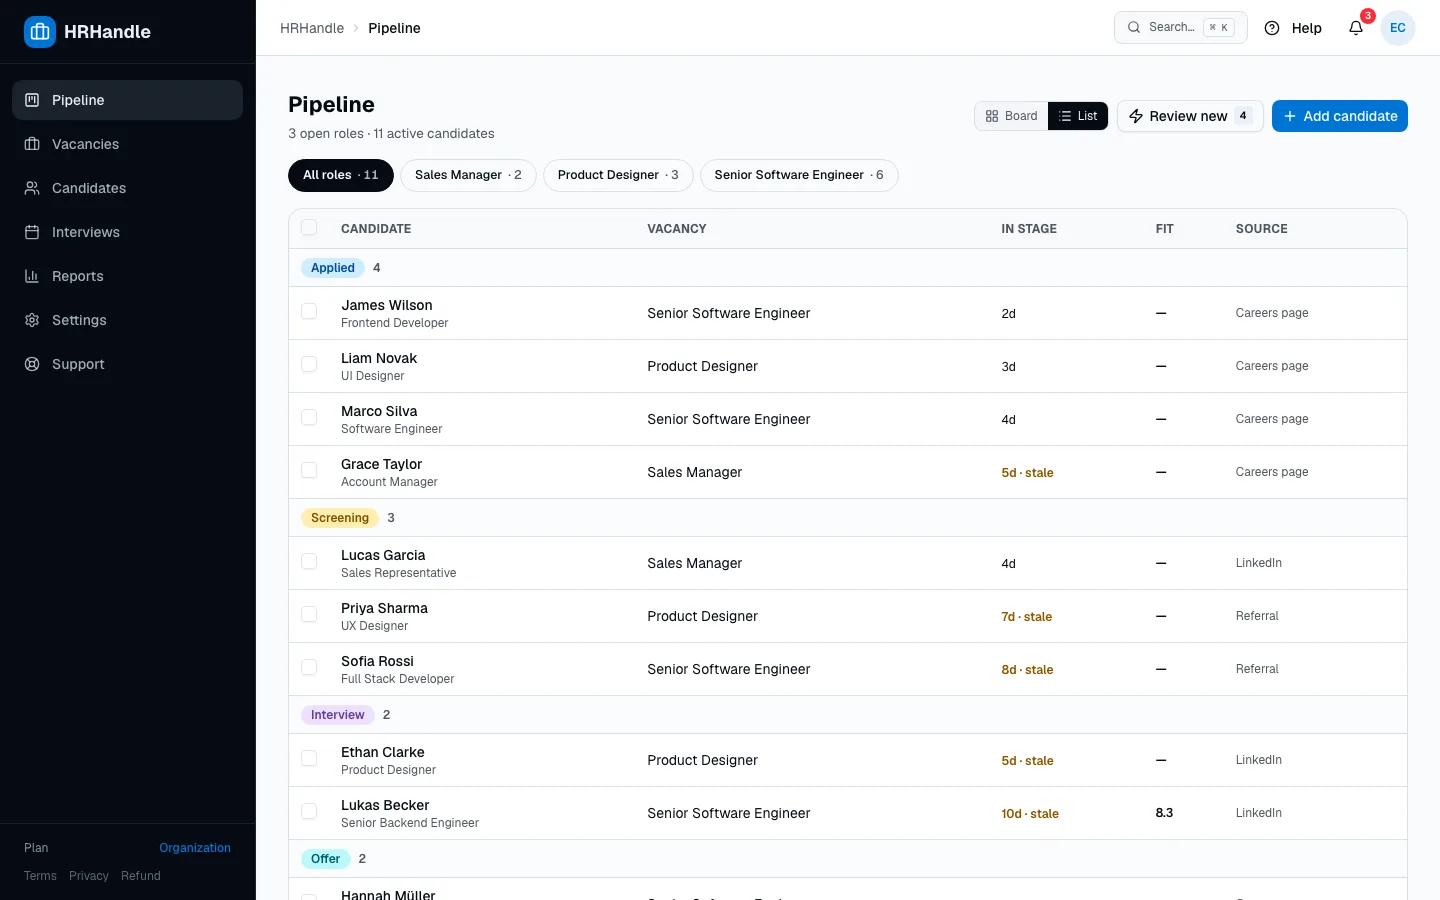Open the Terms footer link
This screenshot has height=900, width=1440.
click(x=40, y=876)
